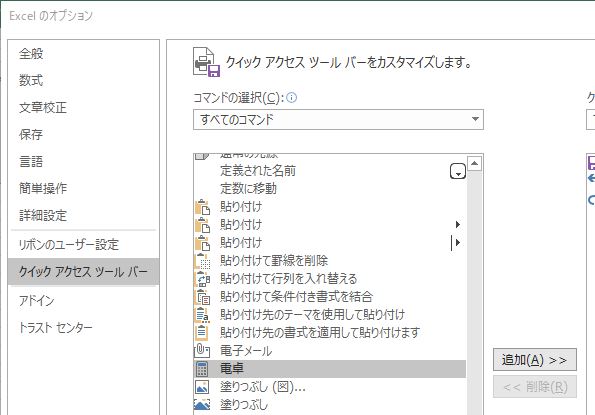The height and width of the screenshot is (415, 595).
Task: Click the 貼り付けて行列を入れ替える icon
Action: (202, 279)
